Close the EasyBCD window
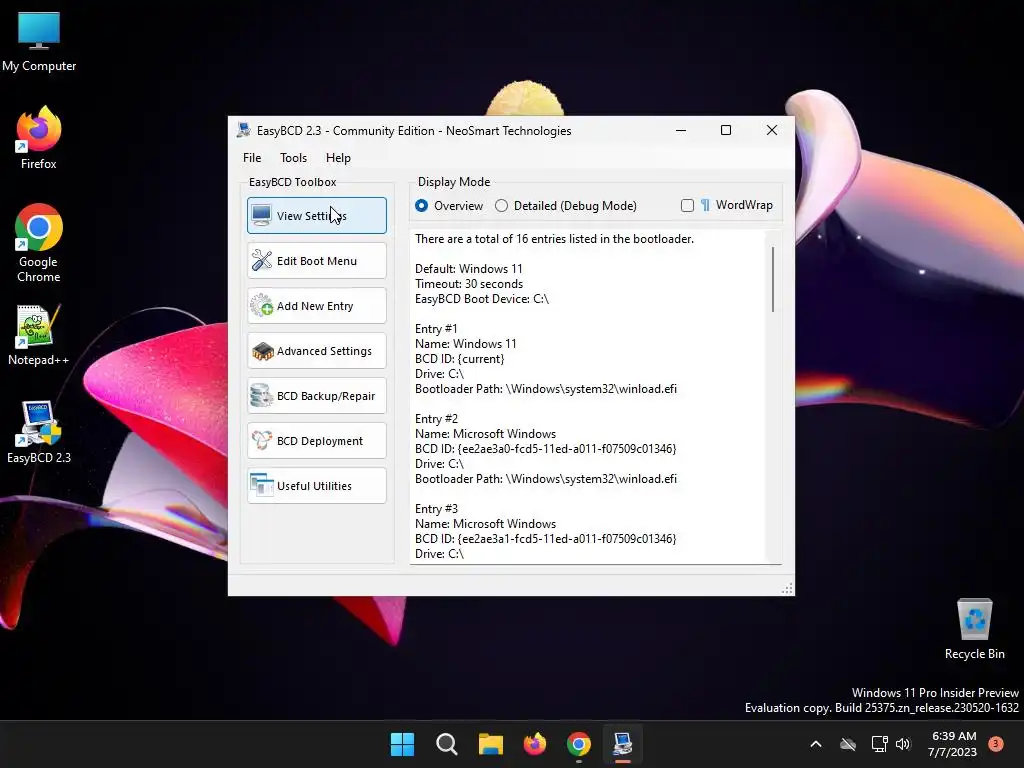 click(771, 131)
